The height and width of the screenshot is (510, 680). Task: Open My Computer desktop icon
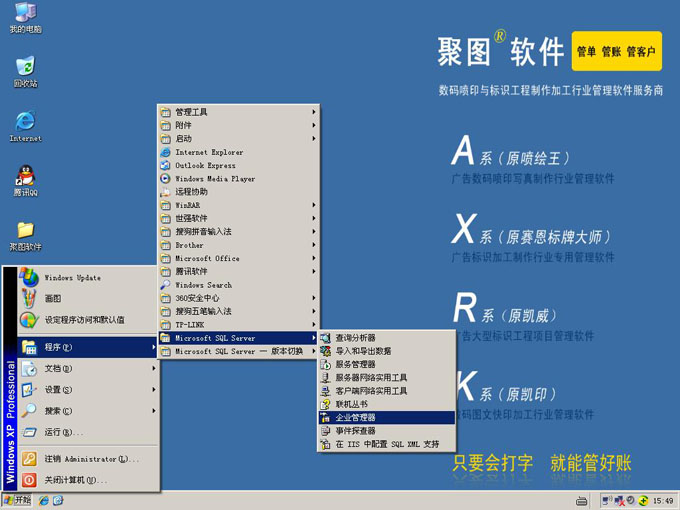click(26, 17)
